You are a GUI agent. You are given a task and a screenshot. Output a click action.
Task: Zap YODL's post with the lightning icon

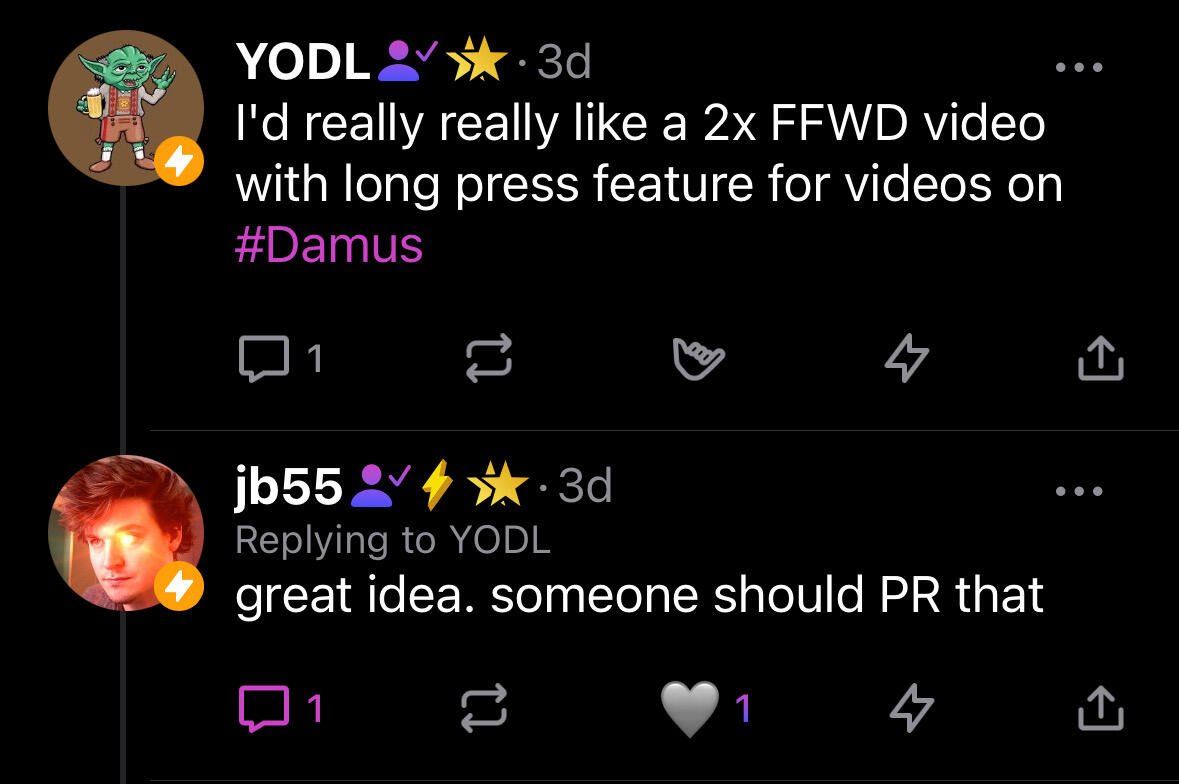[x=906, y=358]
